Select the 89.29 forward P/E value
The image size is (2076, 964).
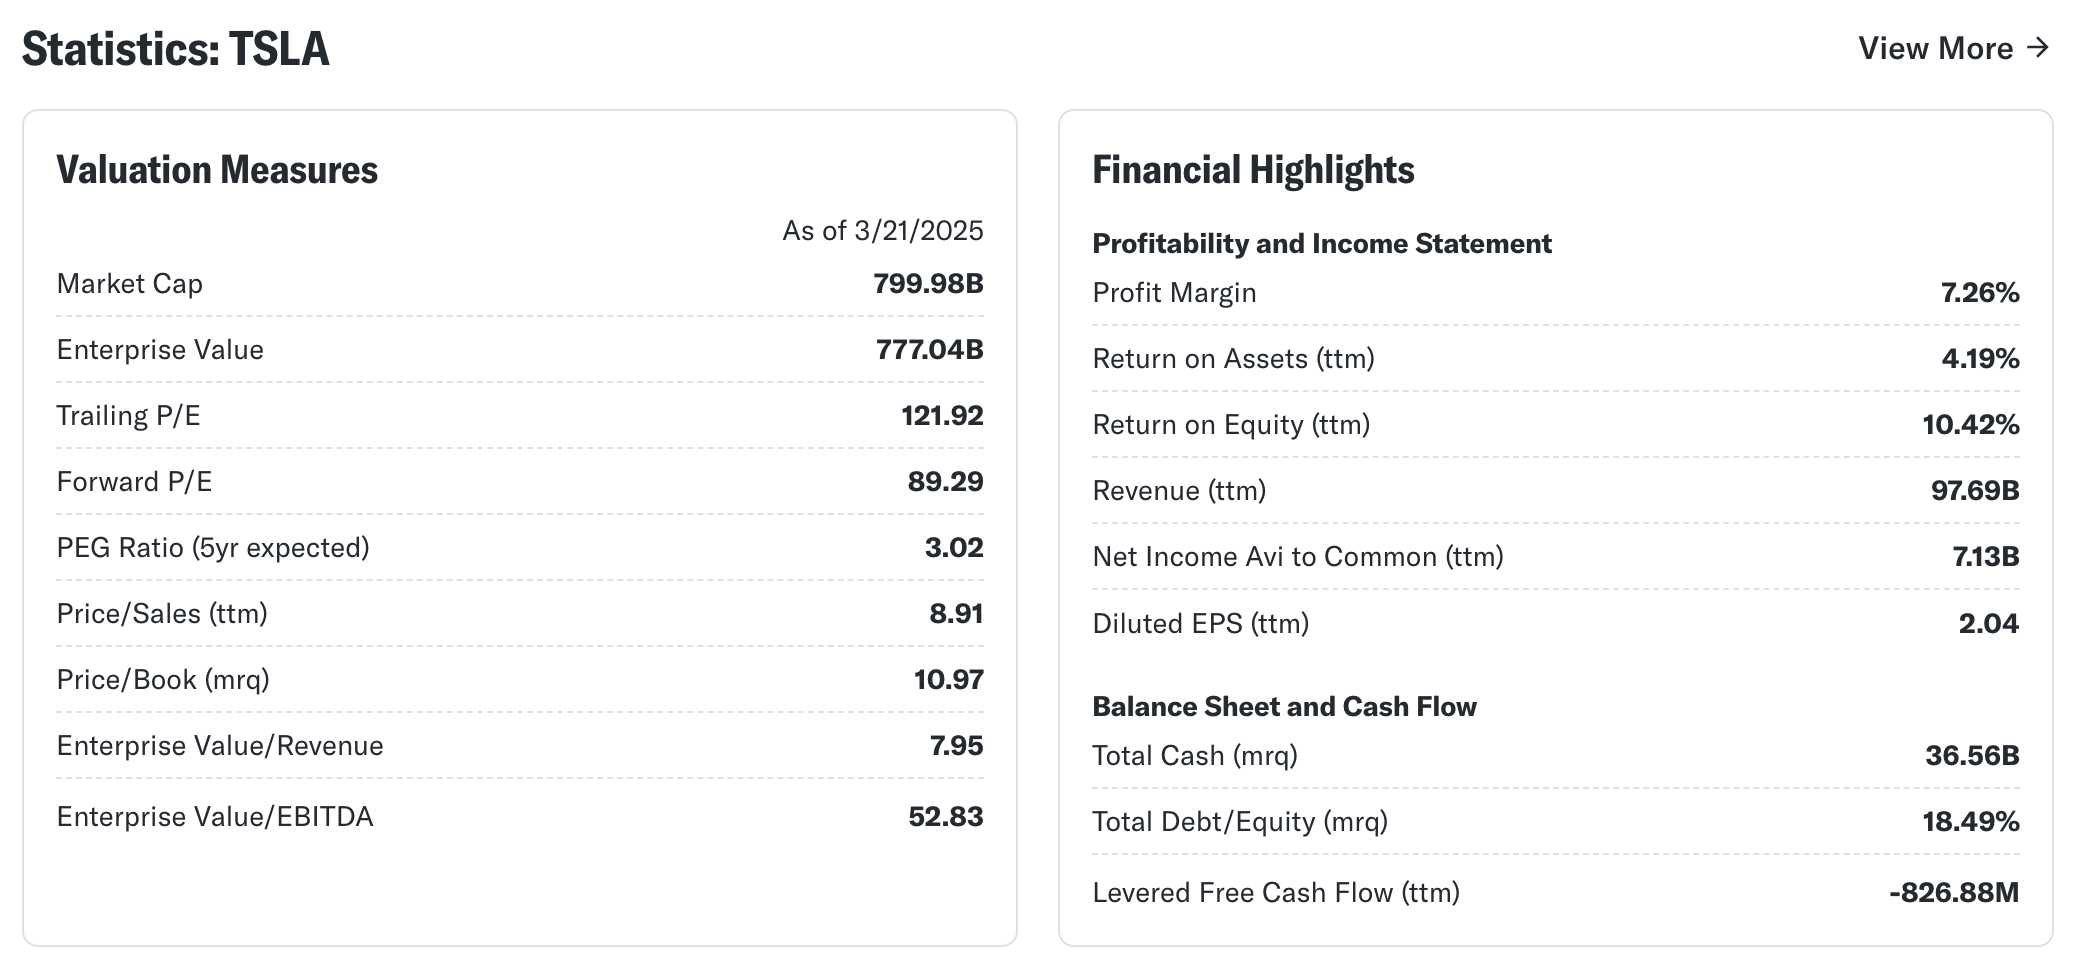click(946, 482)
